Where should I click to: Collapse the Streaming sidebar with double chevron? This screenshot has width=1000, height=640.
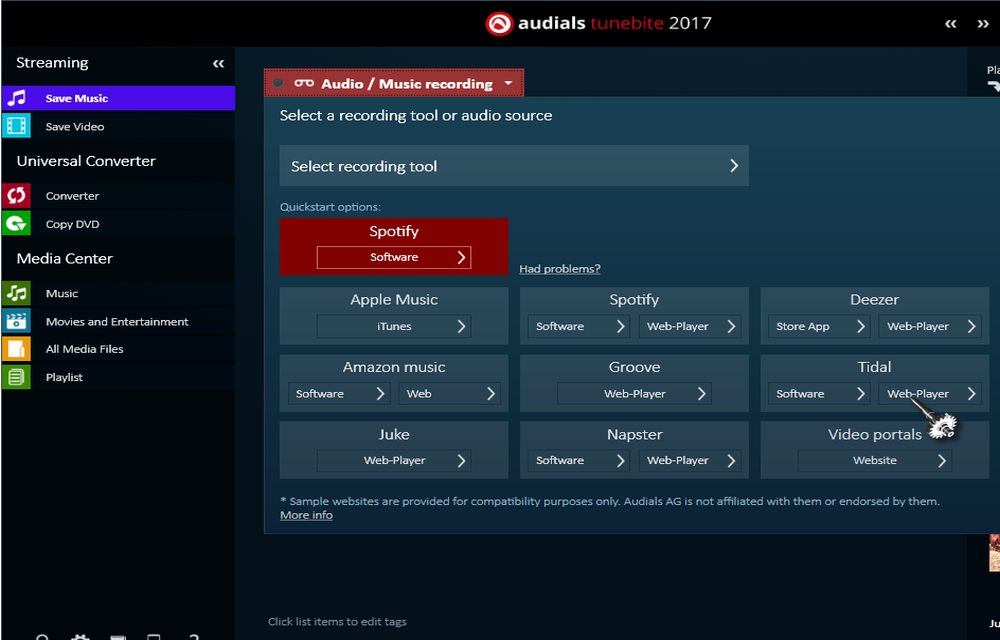218,63
